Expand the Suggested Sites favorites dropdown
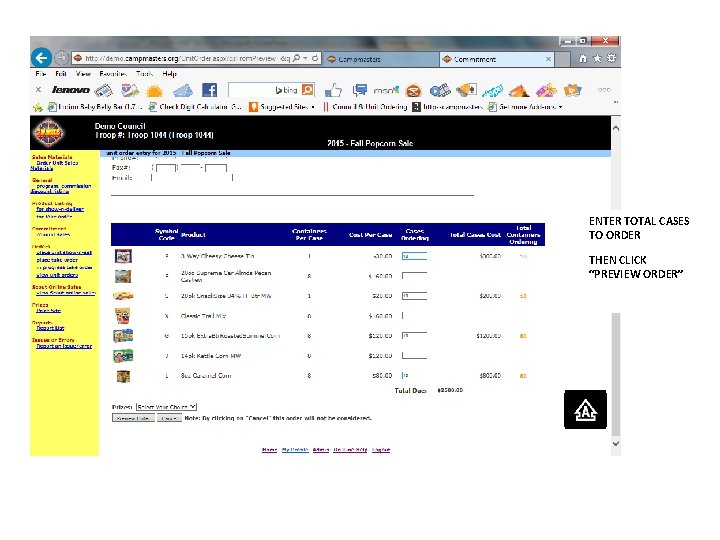This screenshot has height=540, width=720. pos(313,107)
